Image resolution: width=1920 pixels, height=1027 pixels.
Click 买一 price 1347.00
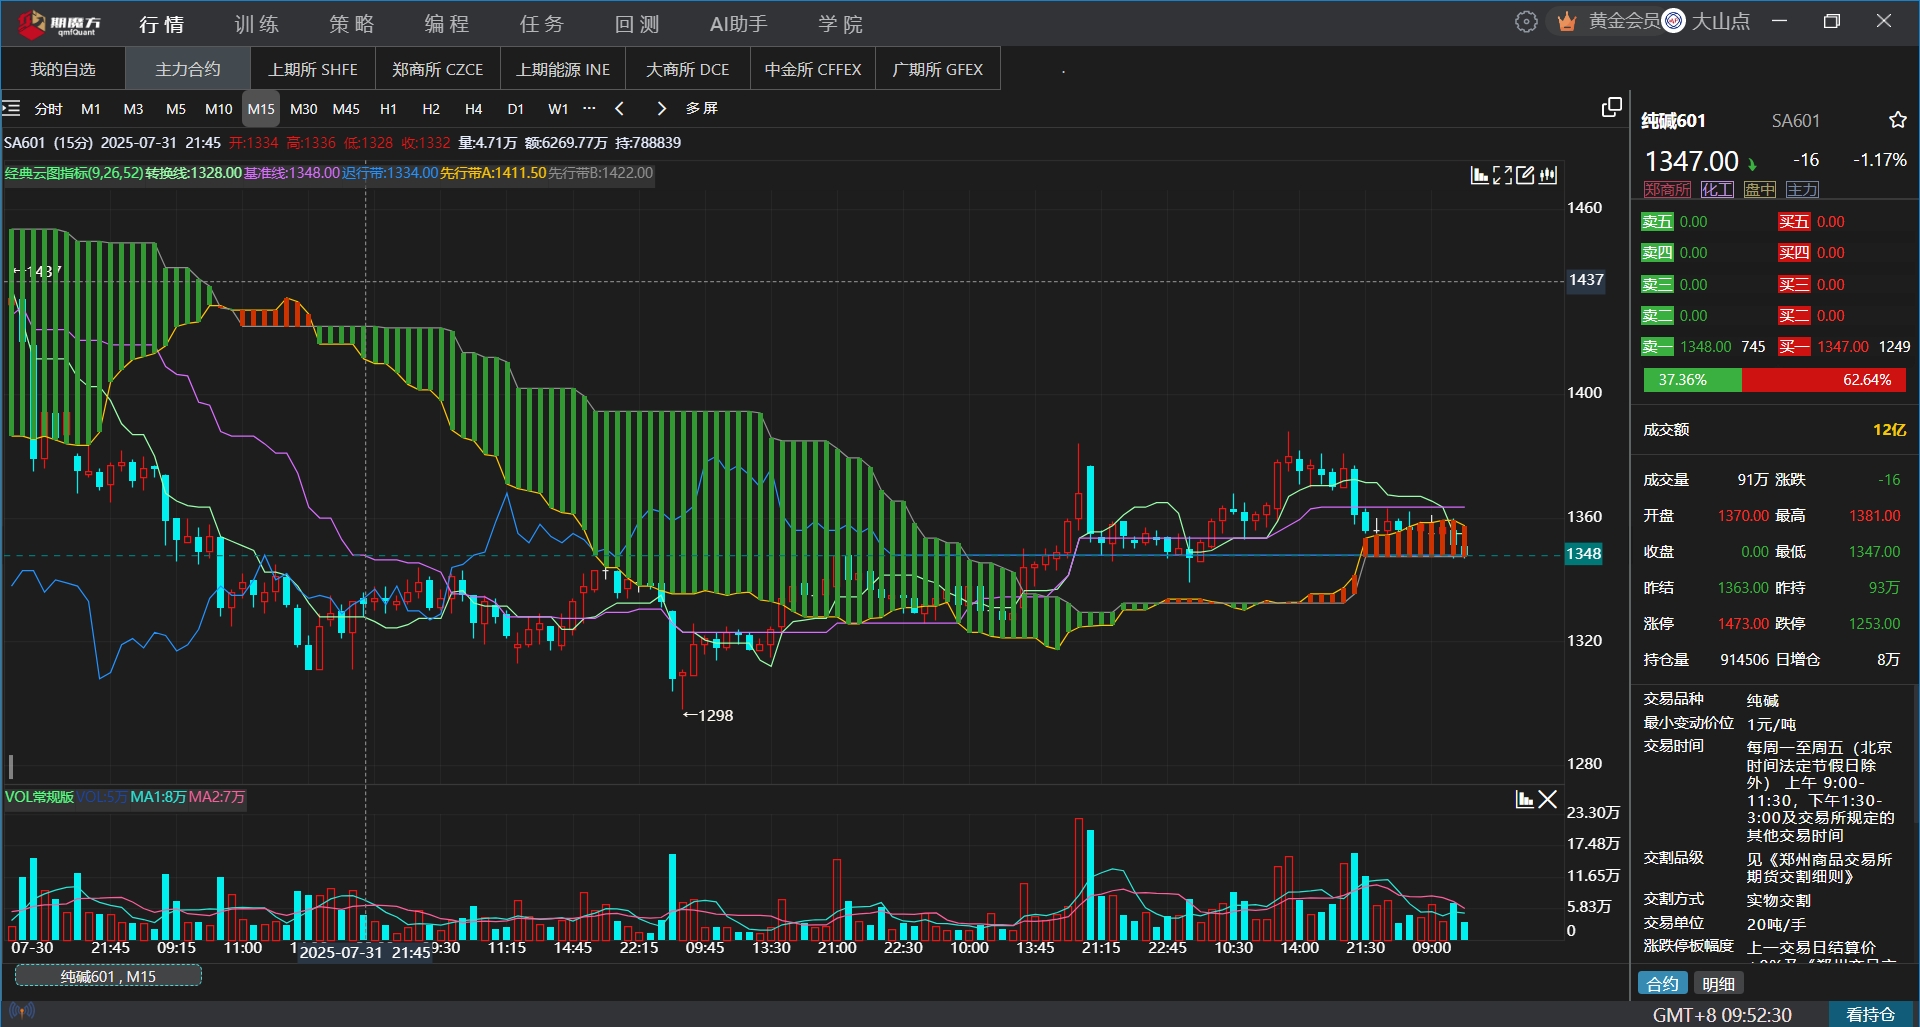pyautogui.click(x=1843, y=347)
